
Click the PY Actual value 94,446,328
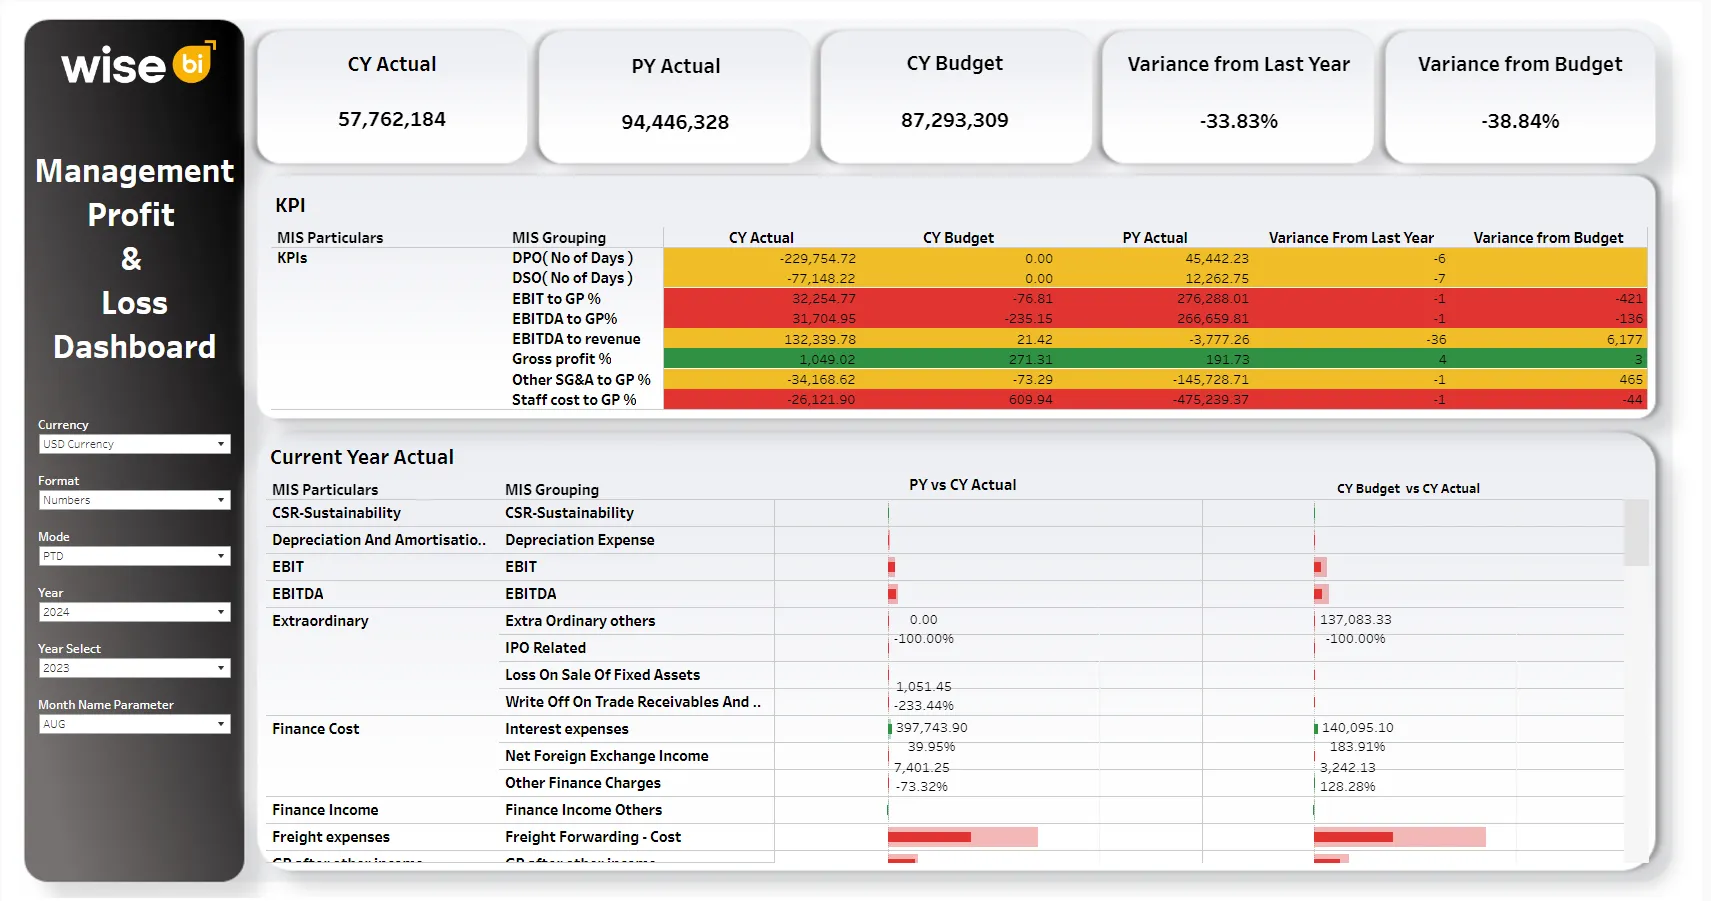[675, 122]
